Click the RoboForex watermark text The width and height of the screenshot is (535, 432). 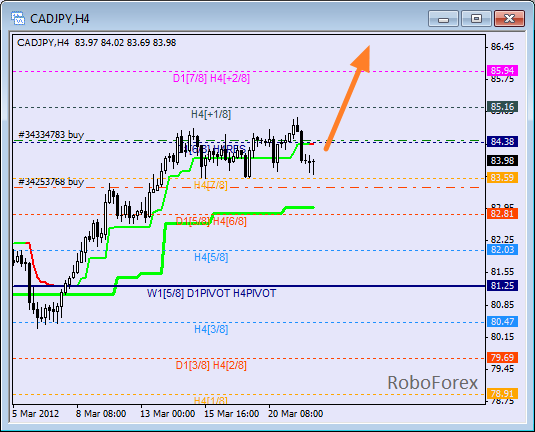point(433,383)
